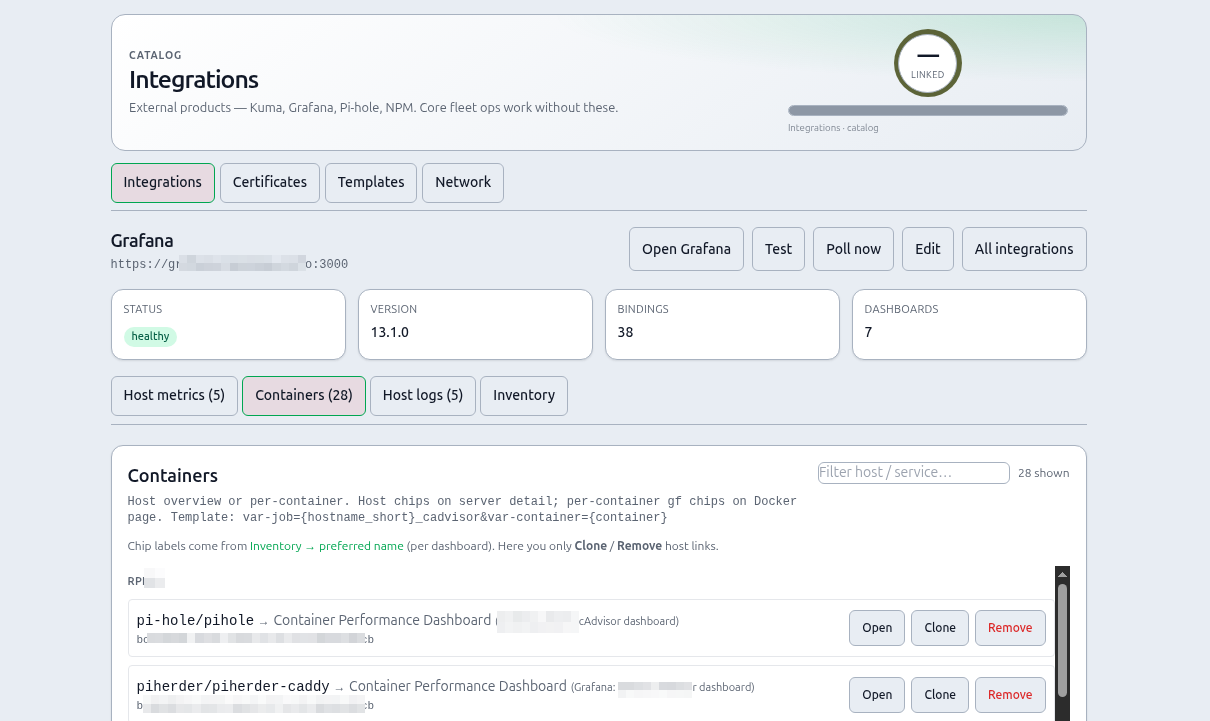Click the Open Grafana button
This screenshot has height=721, width=1210.
tap(686, 249)
